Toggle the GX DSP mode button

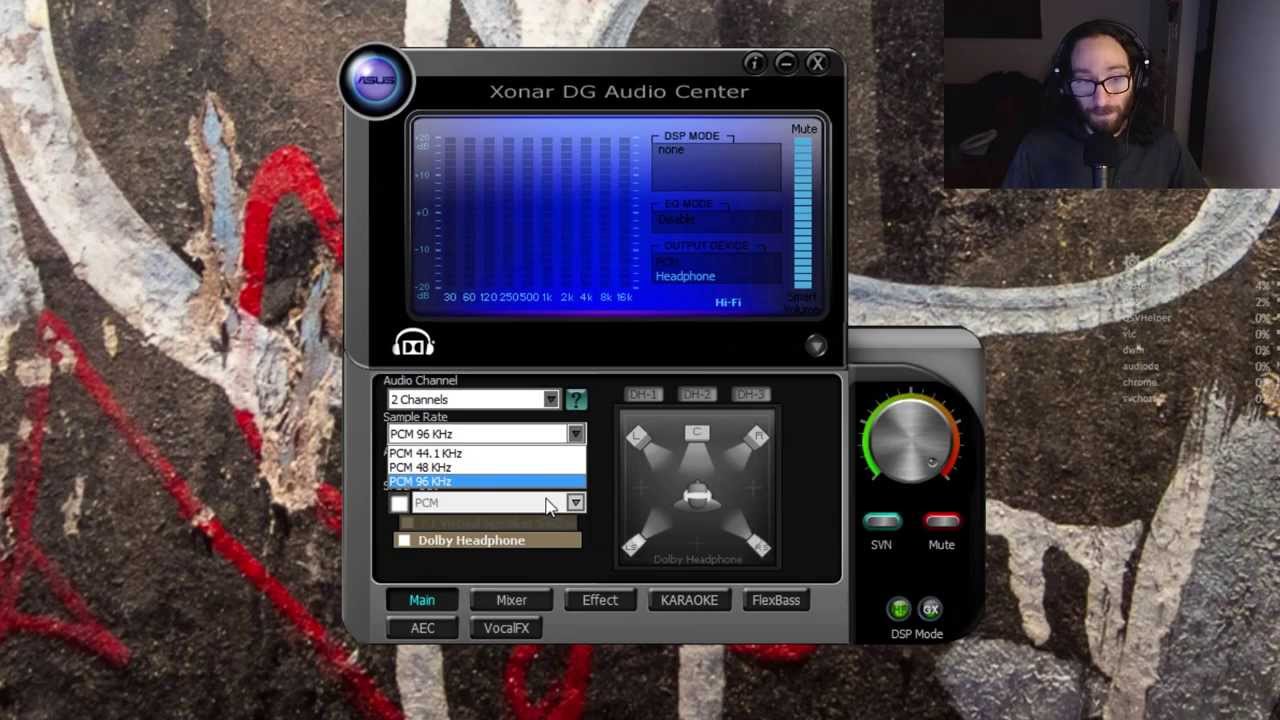tap(930, 609)
